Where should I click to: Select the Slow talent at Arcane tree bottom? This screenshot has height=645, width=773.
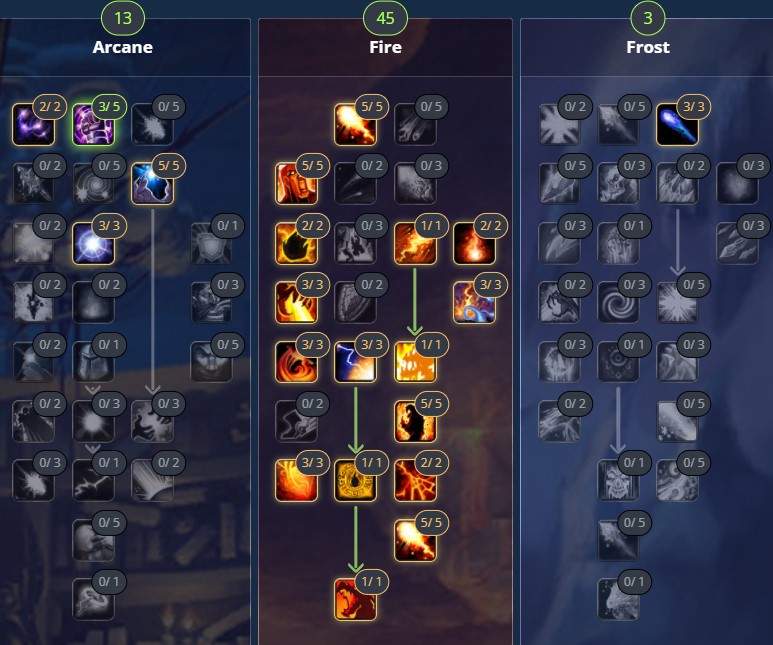[93, 599]
